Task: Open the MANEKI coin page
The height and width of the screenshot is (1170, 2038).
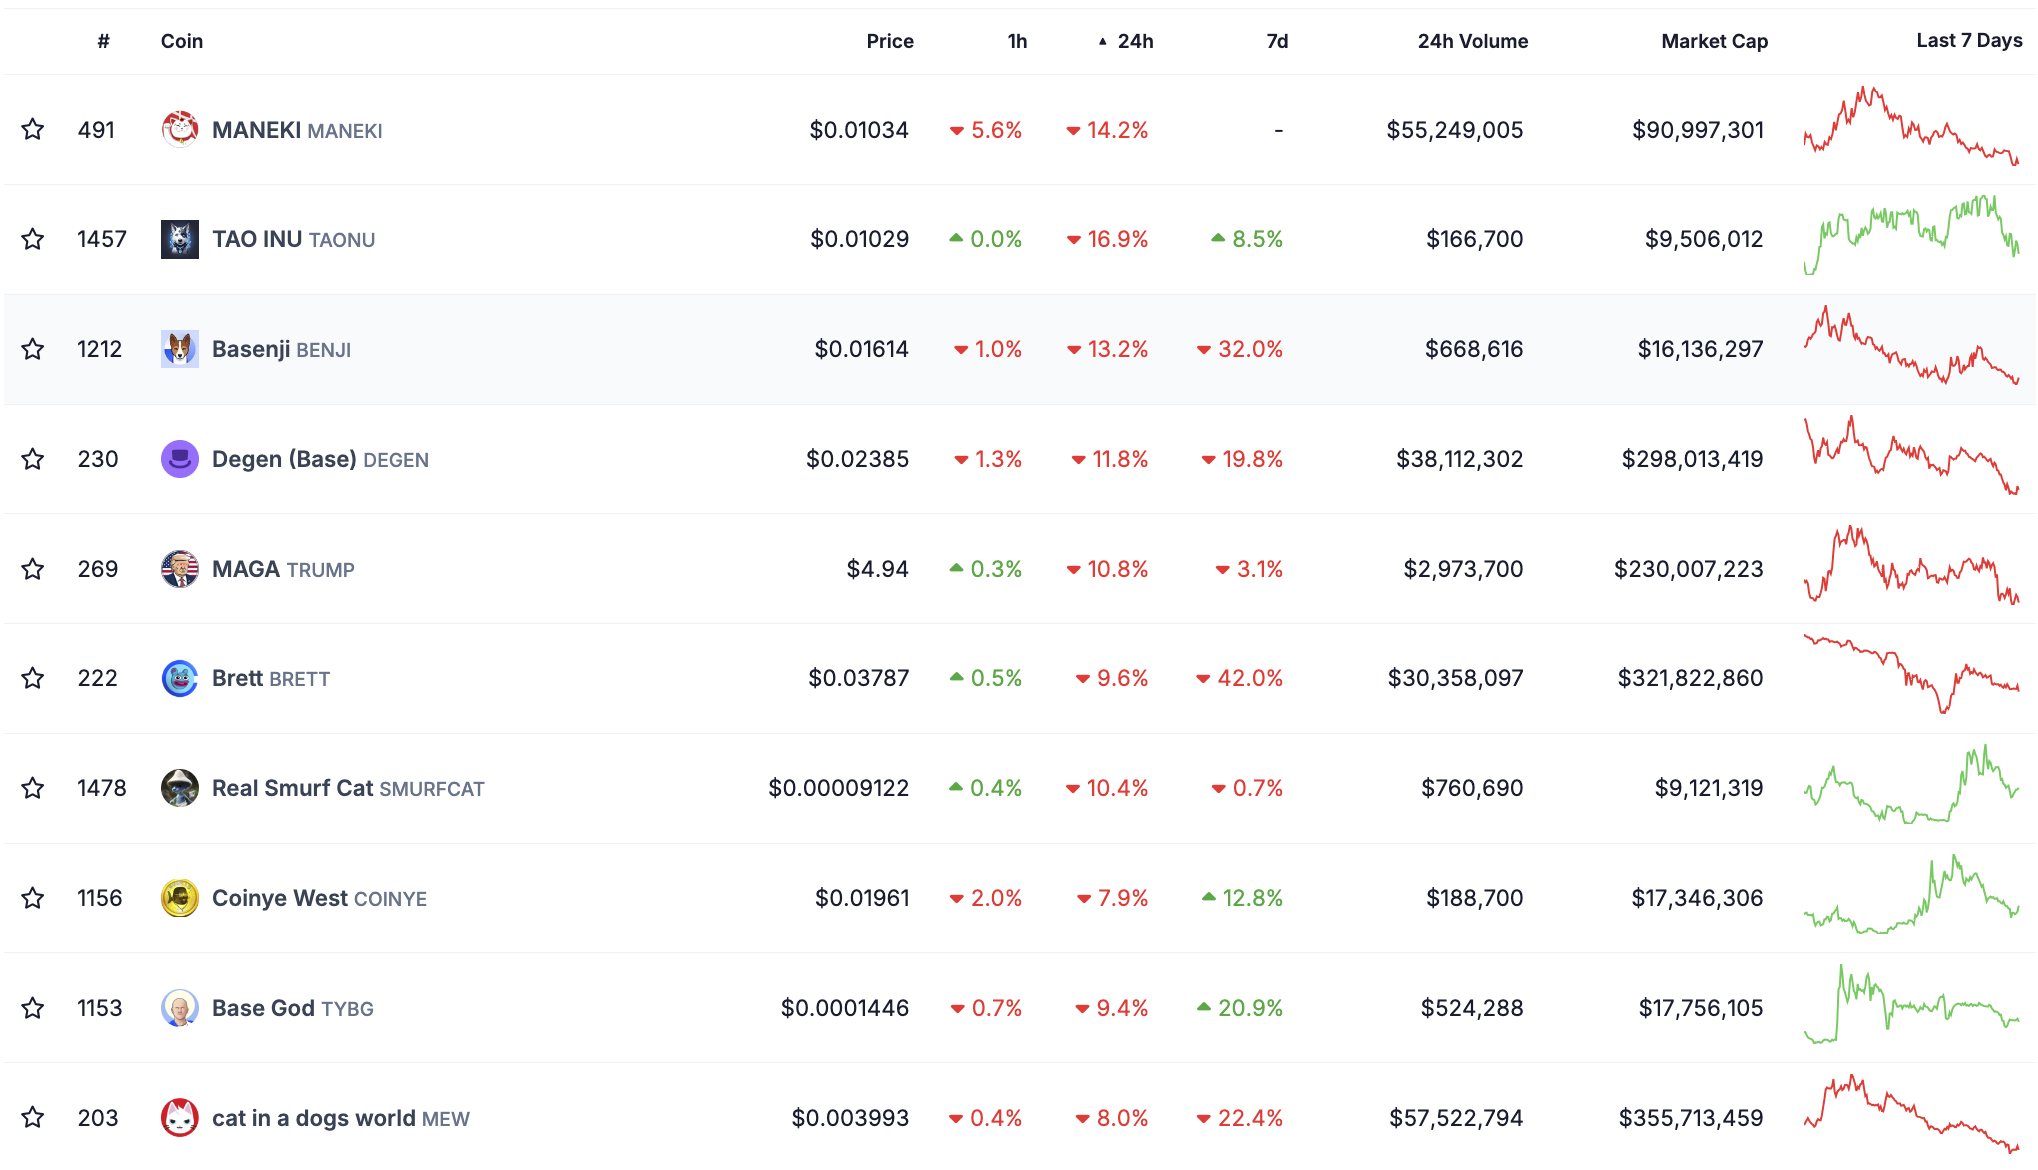Action: coord(297,130)
